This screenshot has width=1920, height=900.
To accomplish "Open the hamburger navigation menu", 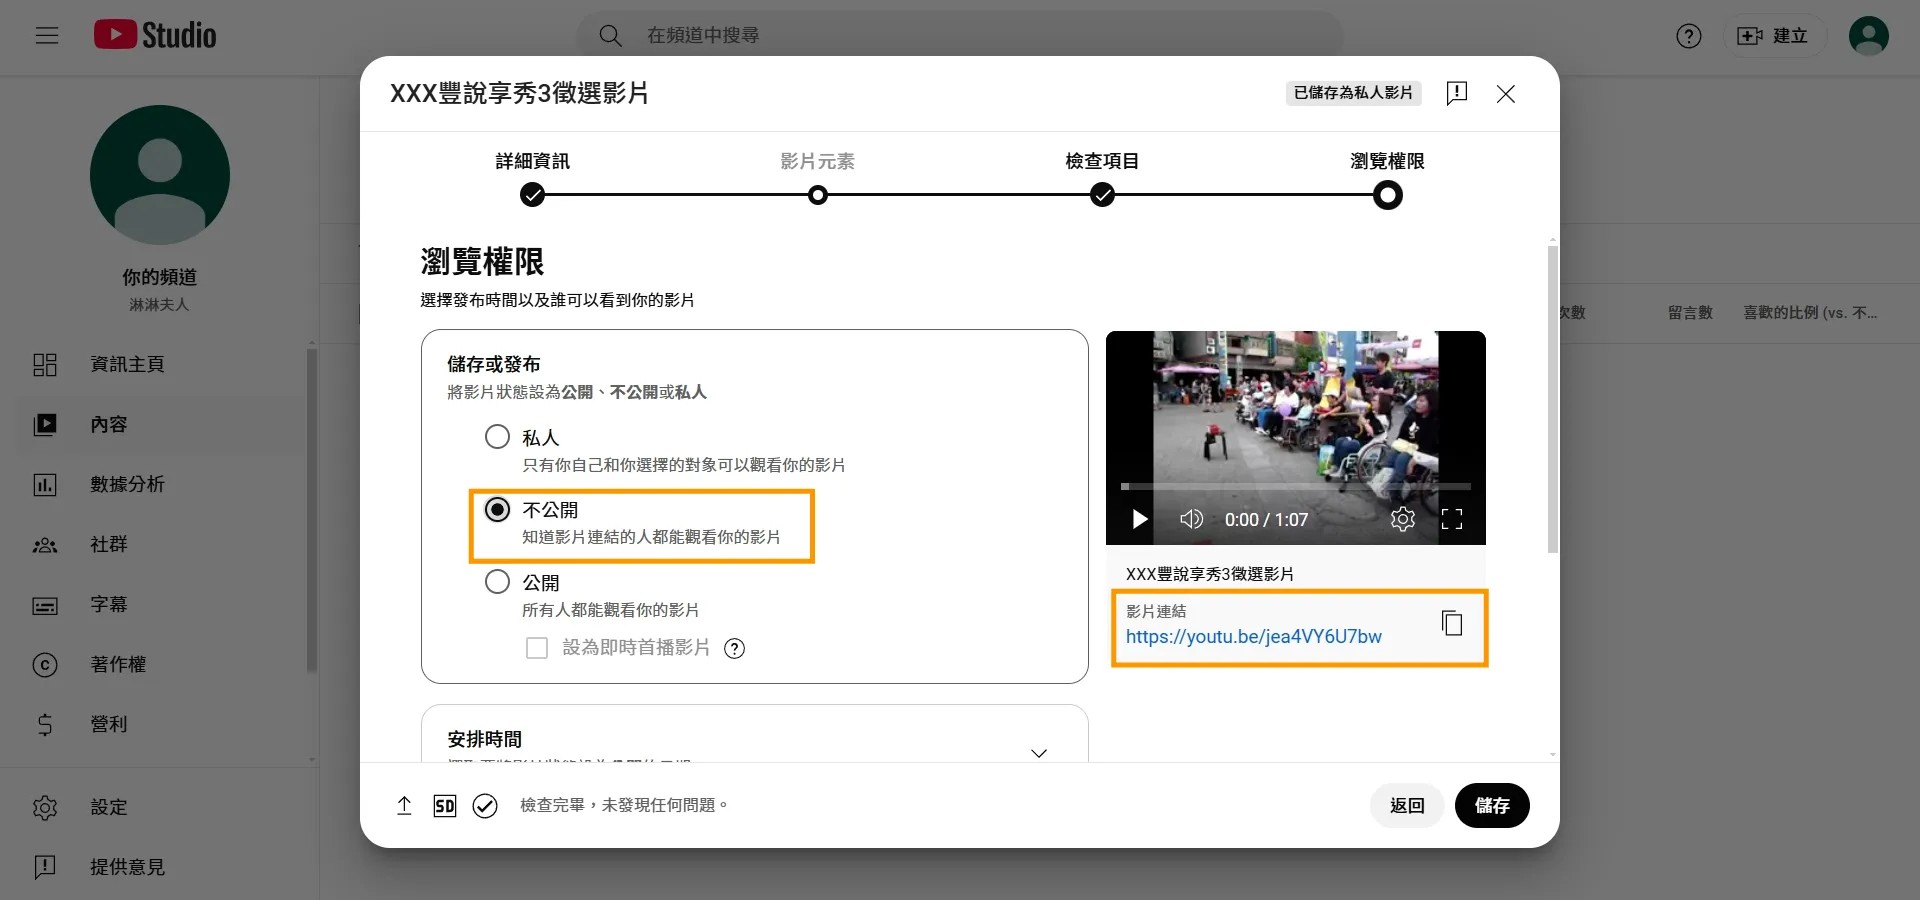I will (x=47, y=36).
